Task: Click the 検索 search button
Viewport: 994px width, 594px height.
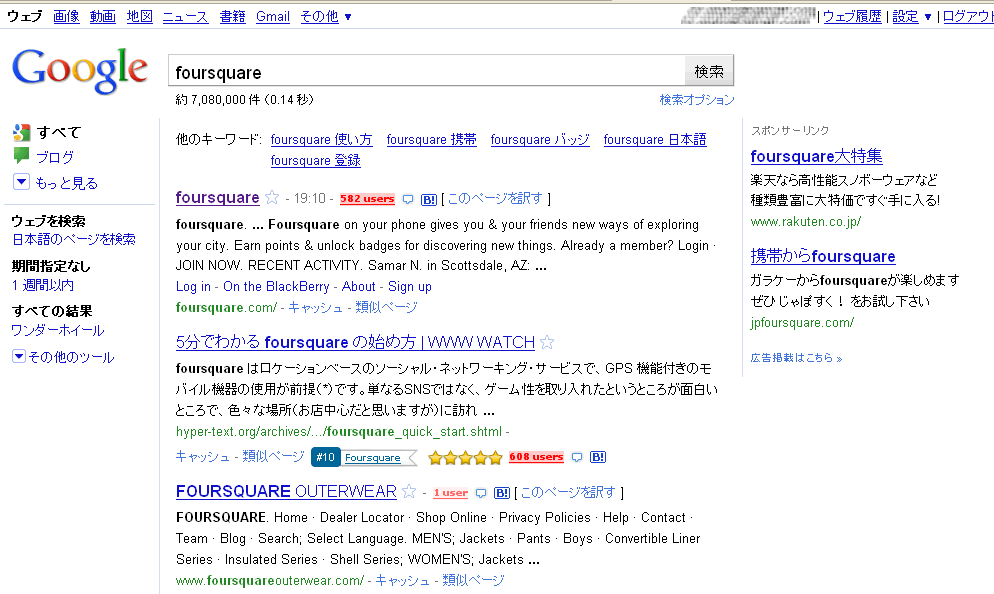Action: click(709, 71)
